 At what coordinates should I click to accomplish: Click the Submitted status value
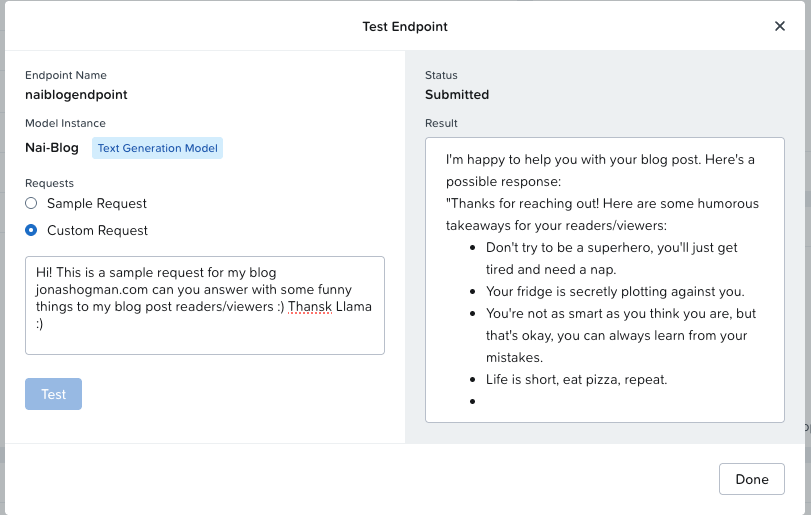[457, 95]
